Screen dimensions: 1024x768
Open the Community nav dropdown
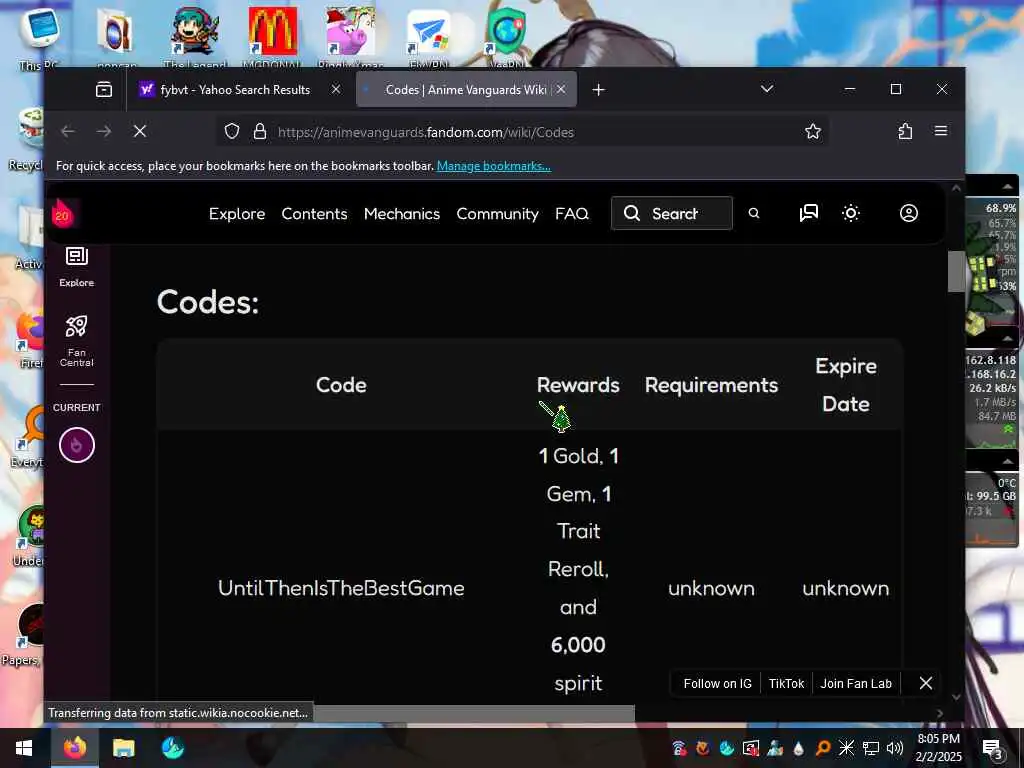coord(497,214)
